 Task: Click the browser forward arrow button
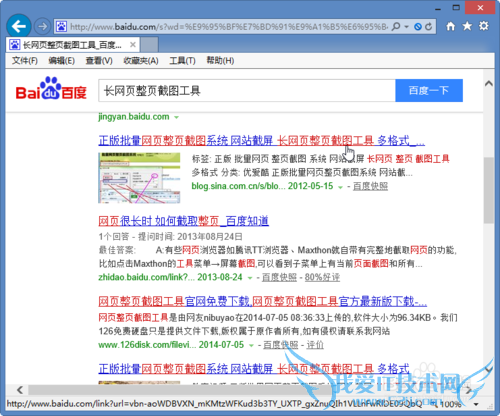click(x=42, y=26)
